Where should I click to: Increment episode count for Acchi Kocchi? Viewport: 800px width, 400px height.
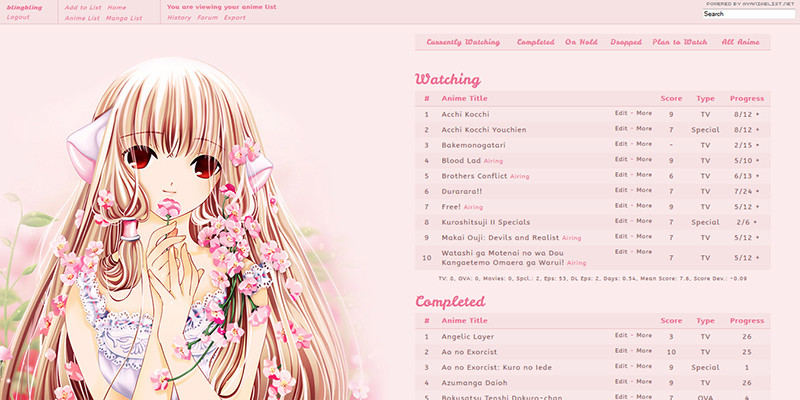click(757, 115)
